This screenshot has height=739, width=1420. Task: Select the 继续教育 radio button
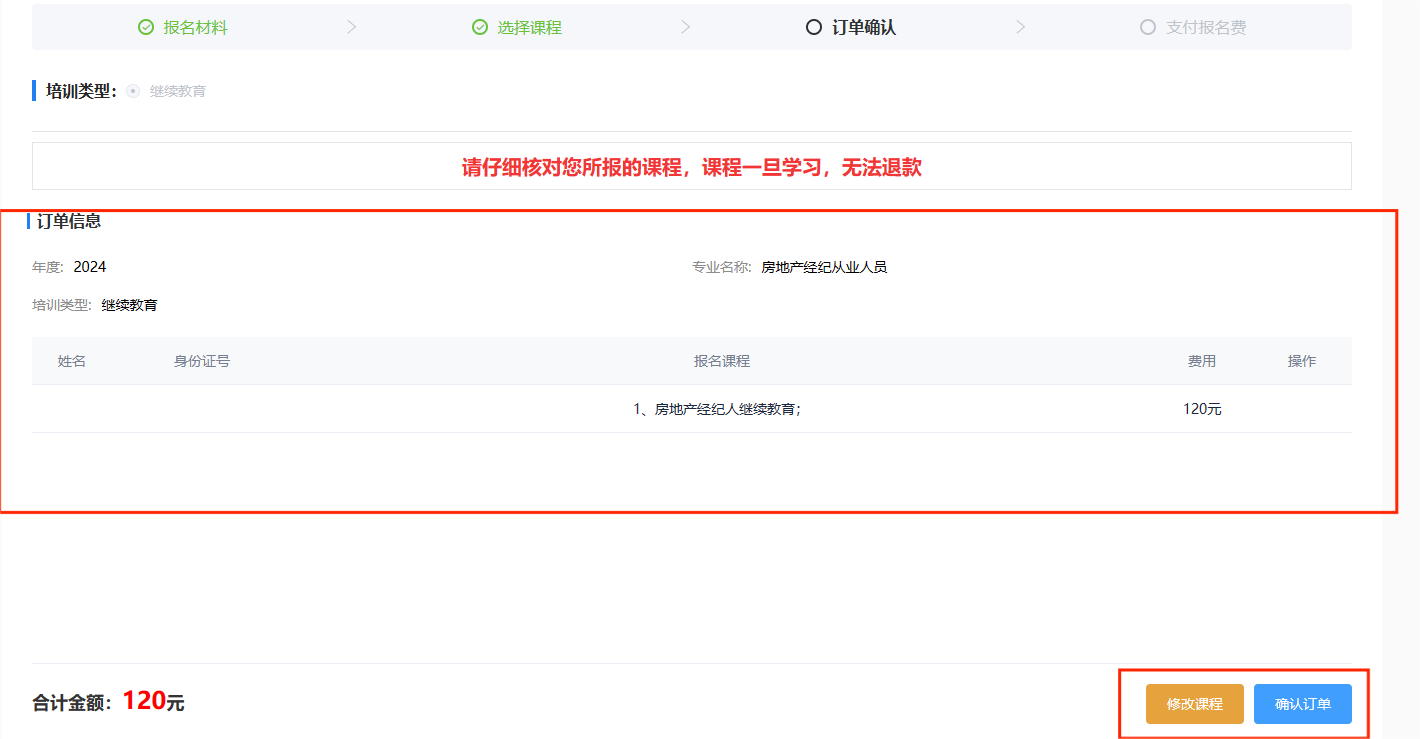(133, 91)
